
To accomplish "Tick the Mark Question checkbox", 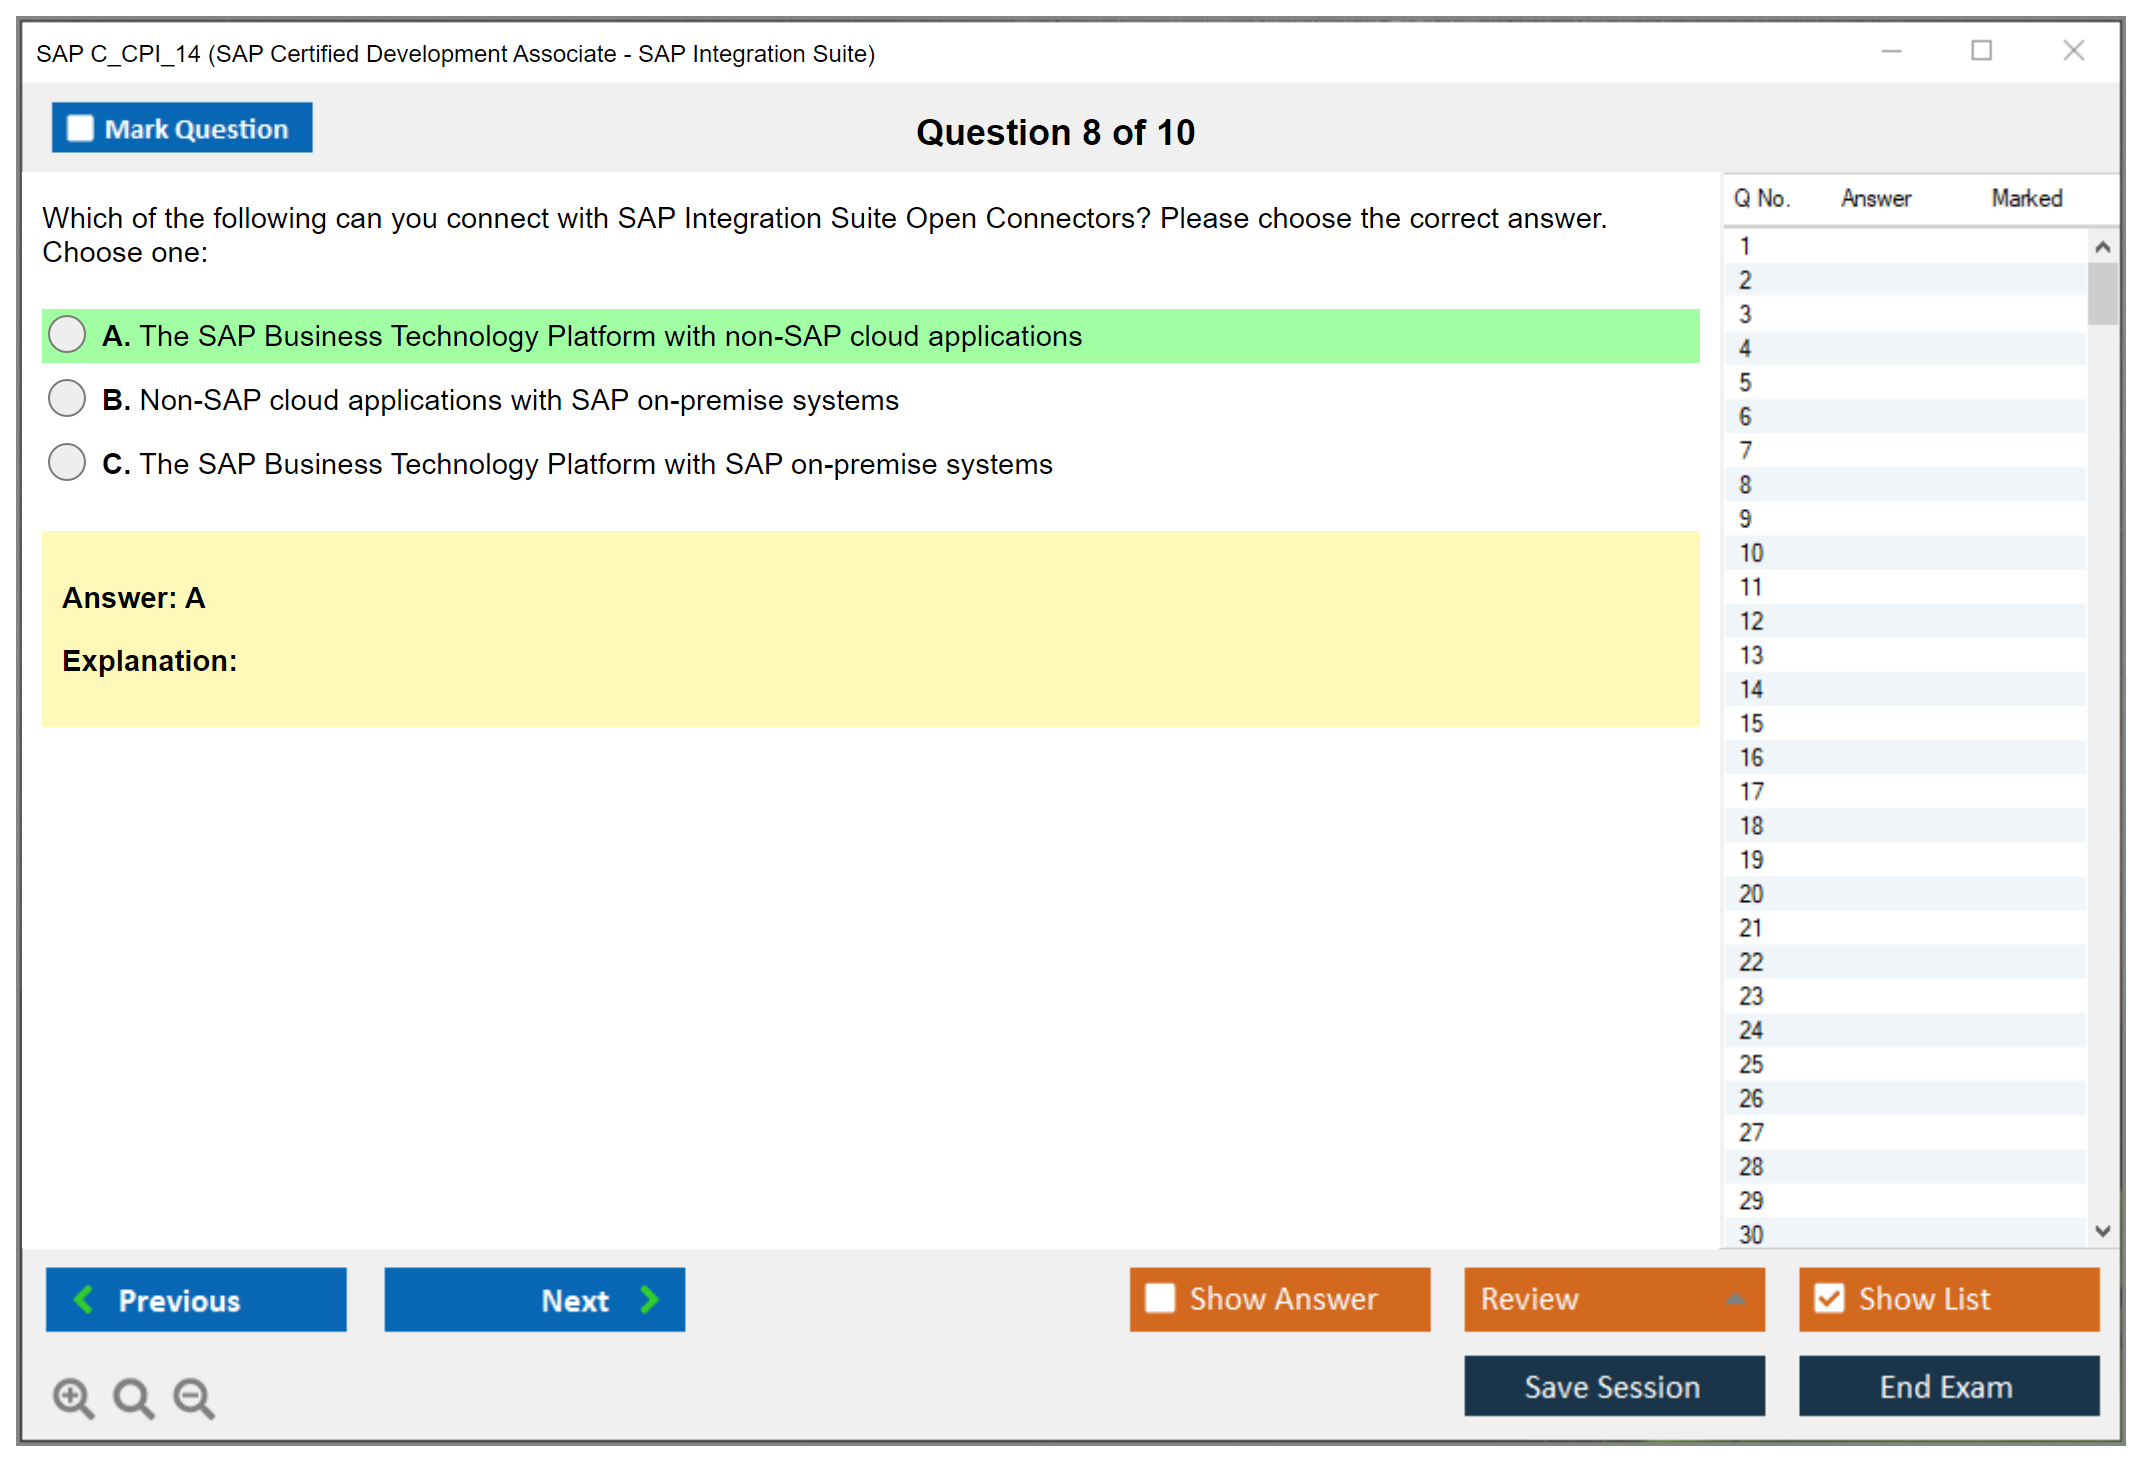I will [80, 128].
